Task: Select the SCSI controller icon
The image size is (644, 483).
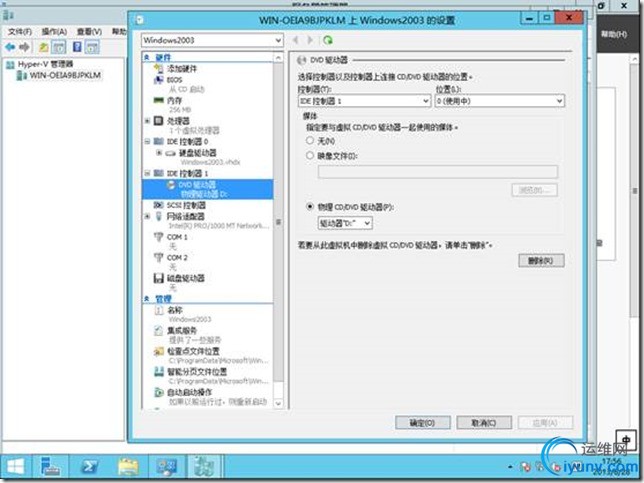Action: point(159,205)
